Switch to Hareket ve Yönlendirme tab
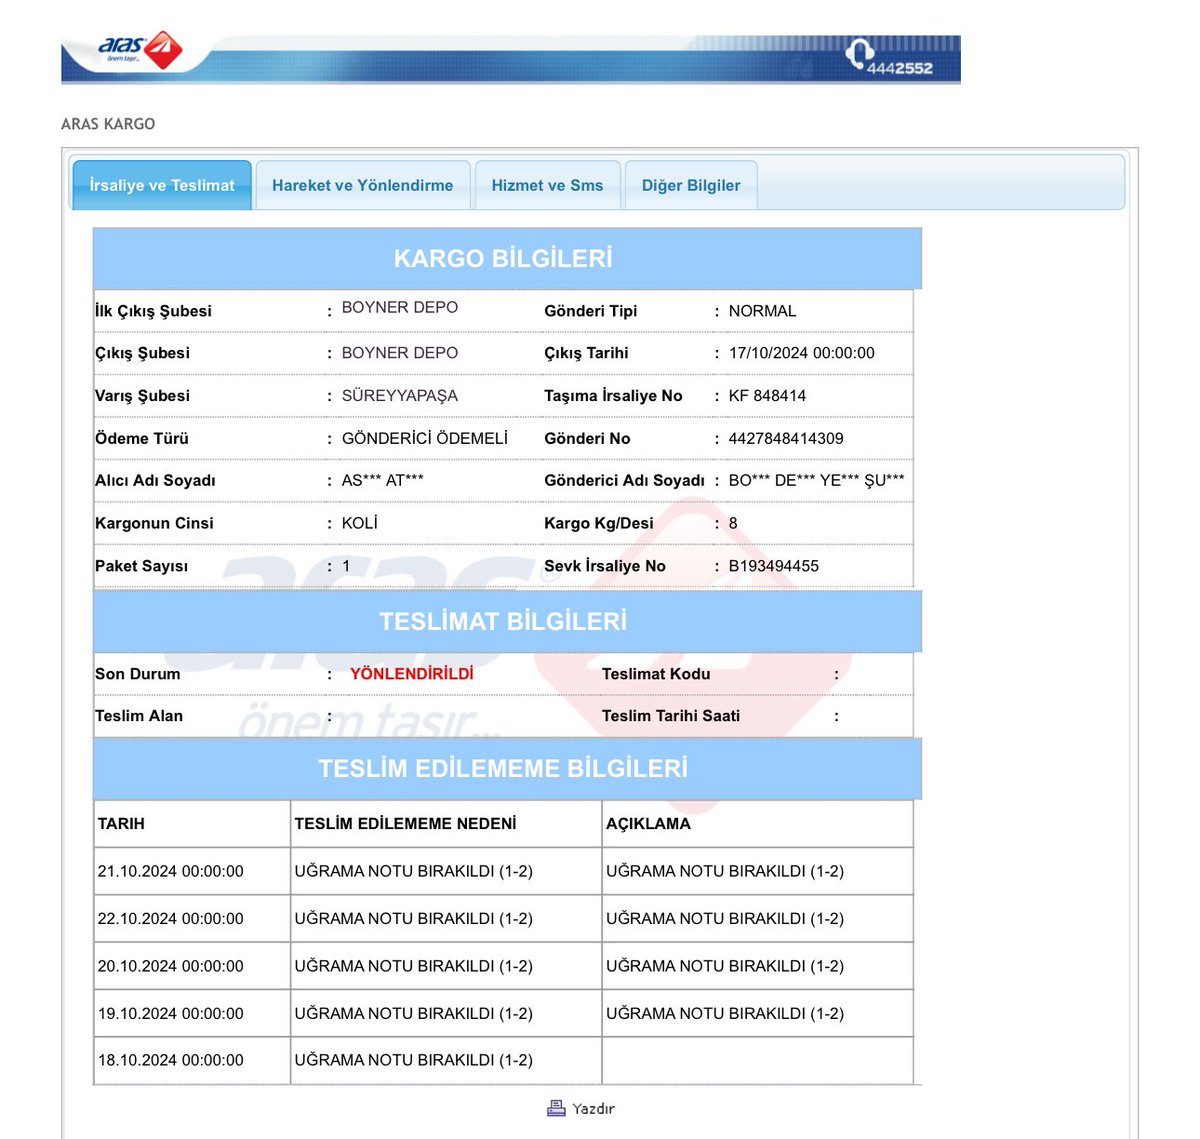 (363, 185)
